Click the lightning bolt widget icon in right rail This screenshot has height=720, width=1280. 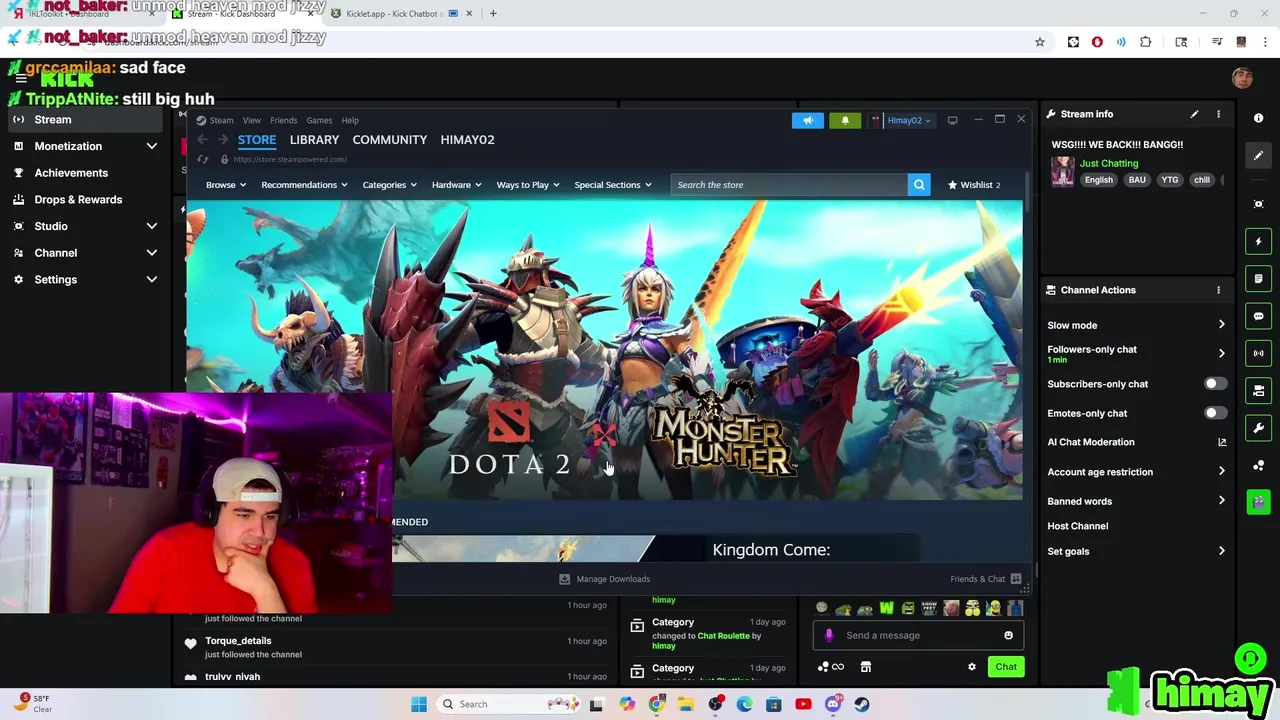[1259, 241]
